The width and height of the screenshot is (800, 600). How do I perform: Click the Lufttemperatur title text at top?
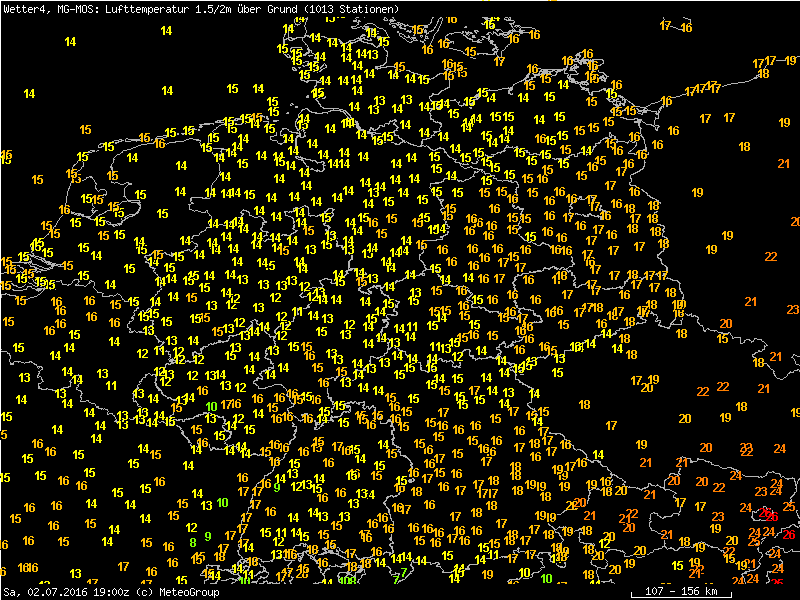tap(142, 9)
